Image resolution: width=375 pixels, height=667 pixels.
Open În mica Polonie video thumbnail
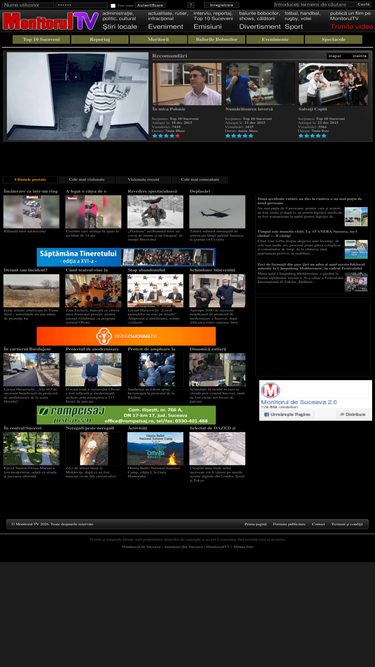coord(187,84)
